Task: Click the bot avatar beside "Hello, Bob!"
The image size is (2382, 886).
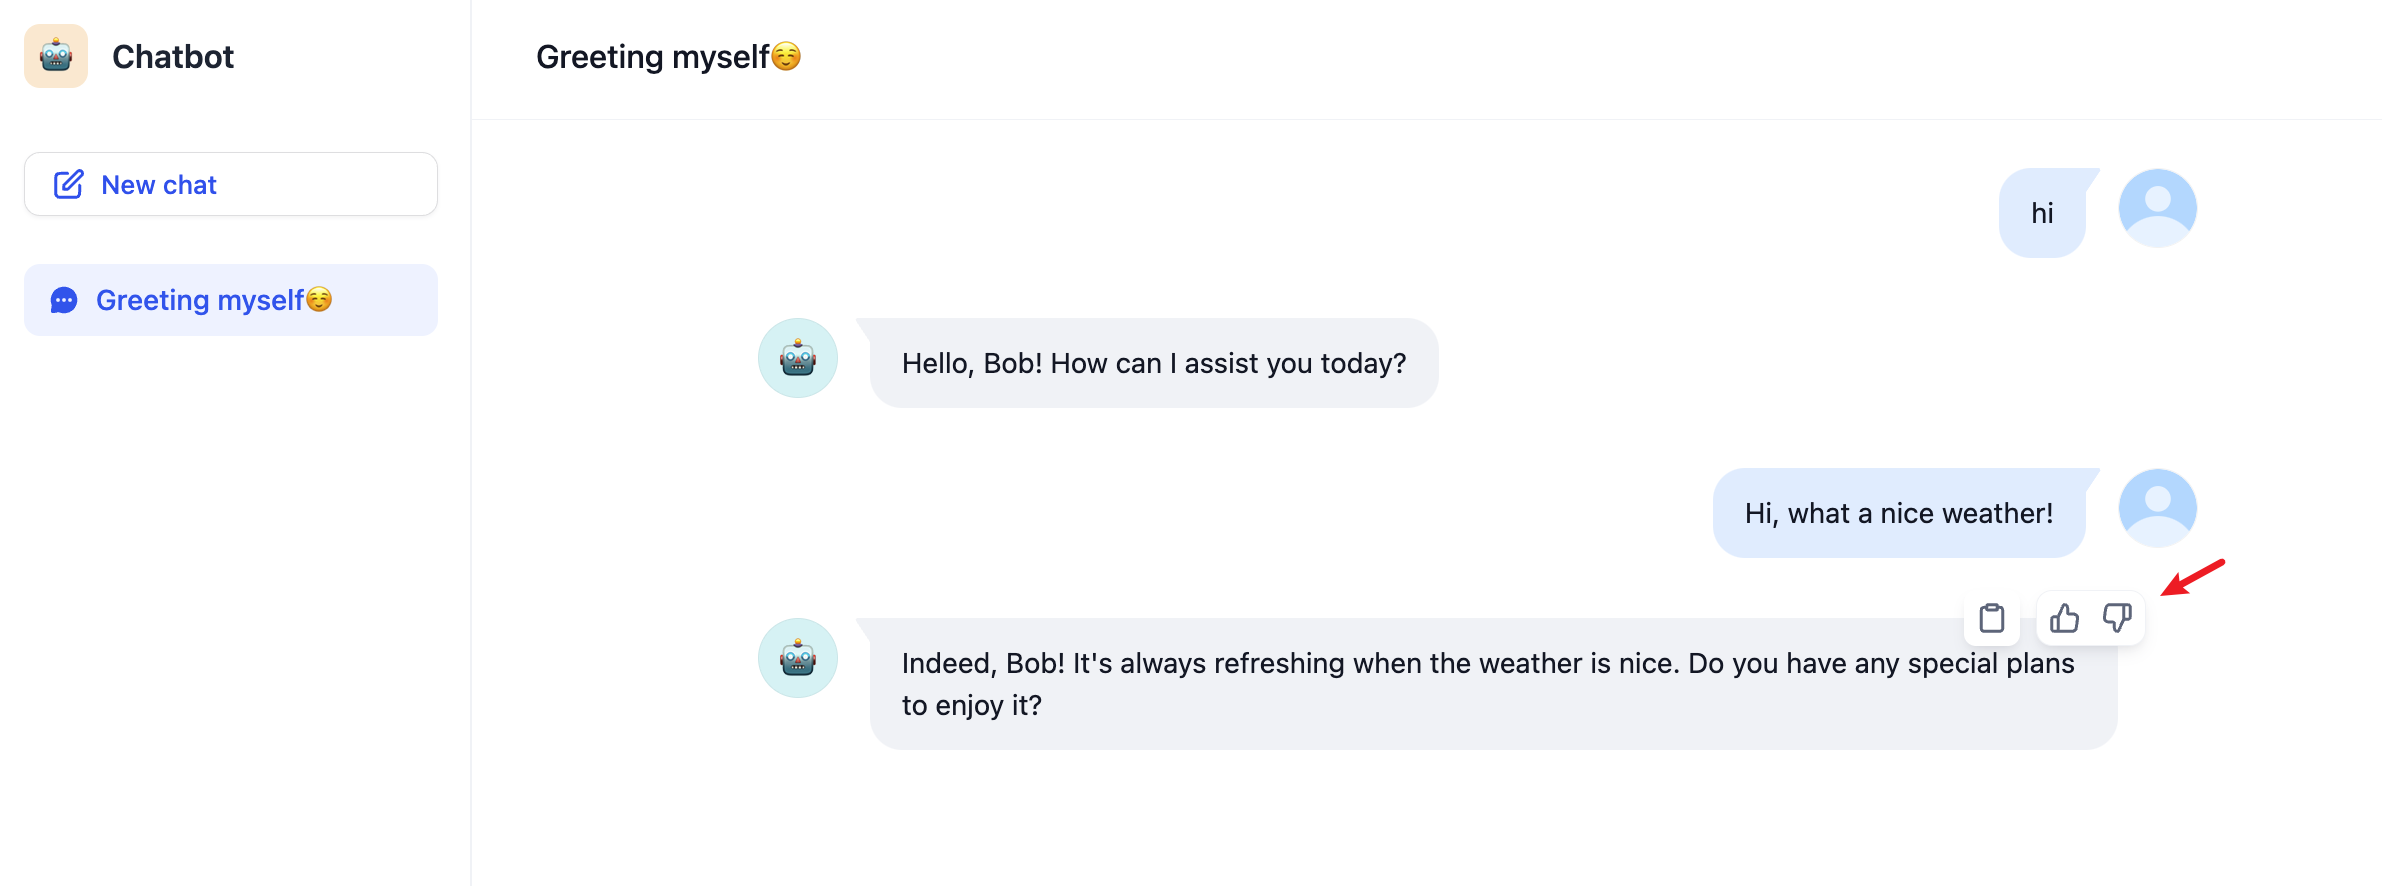Action: [797, 358]
